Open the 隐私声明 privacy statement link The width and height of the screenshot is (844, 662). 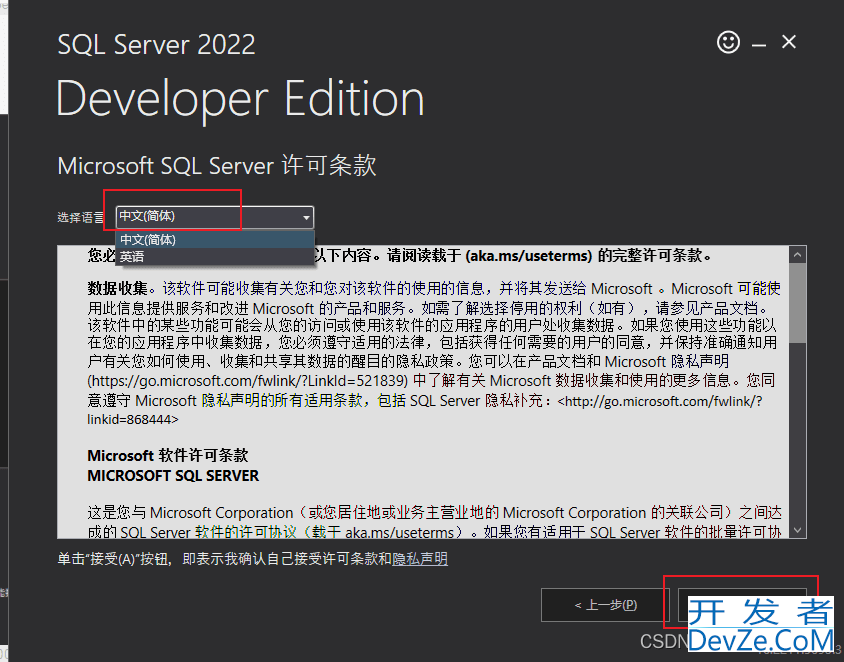click(x=420, y=559)
